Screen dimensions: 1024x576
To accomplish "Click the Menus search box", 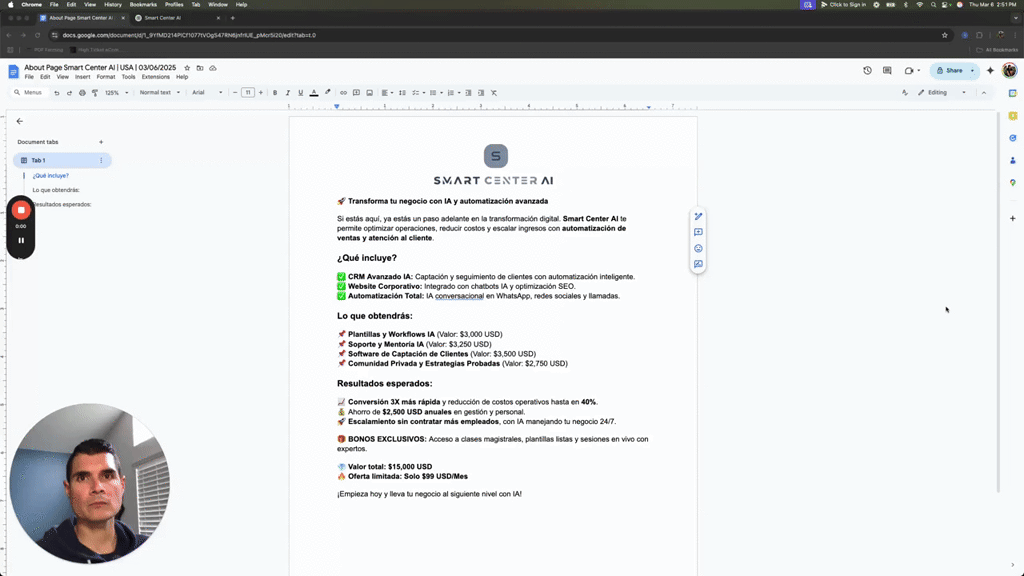I will [28, 93].
